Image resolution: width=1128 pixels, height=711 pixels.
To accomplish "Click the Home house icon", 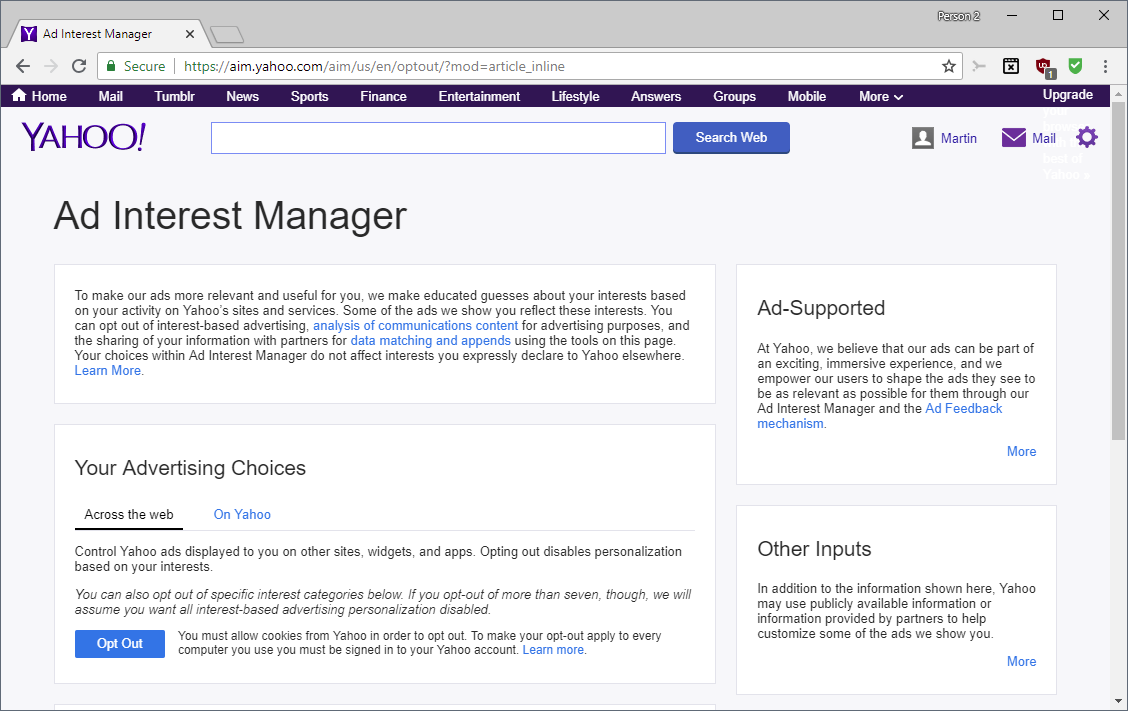I will pos(19,95).
